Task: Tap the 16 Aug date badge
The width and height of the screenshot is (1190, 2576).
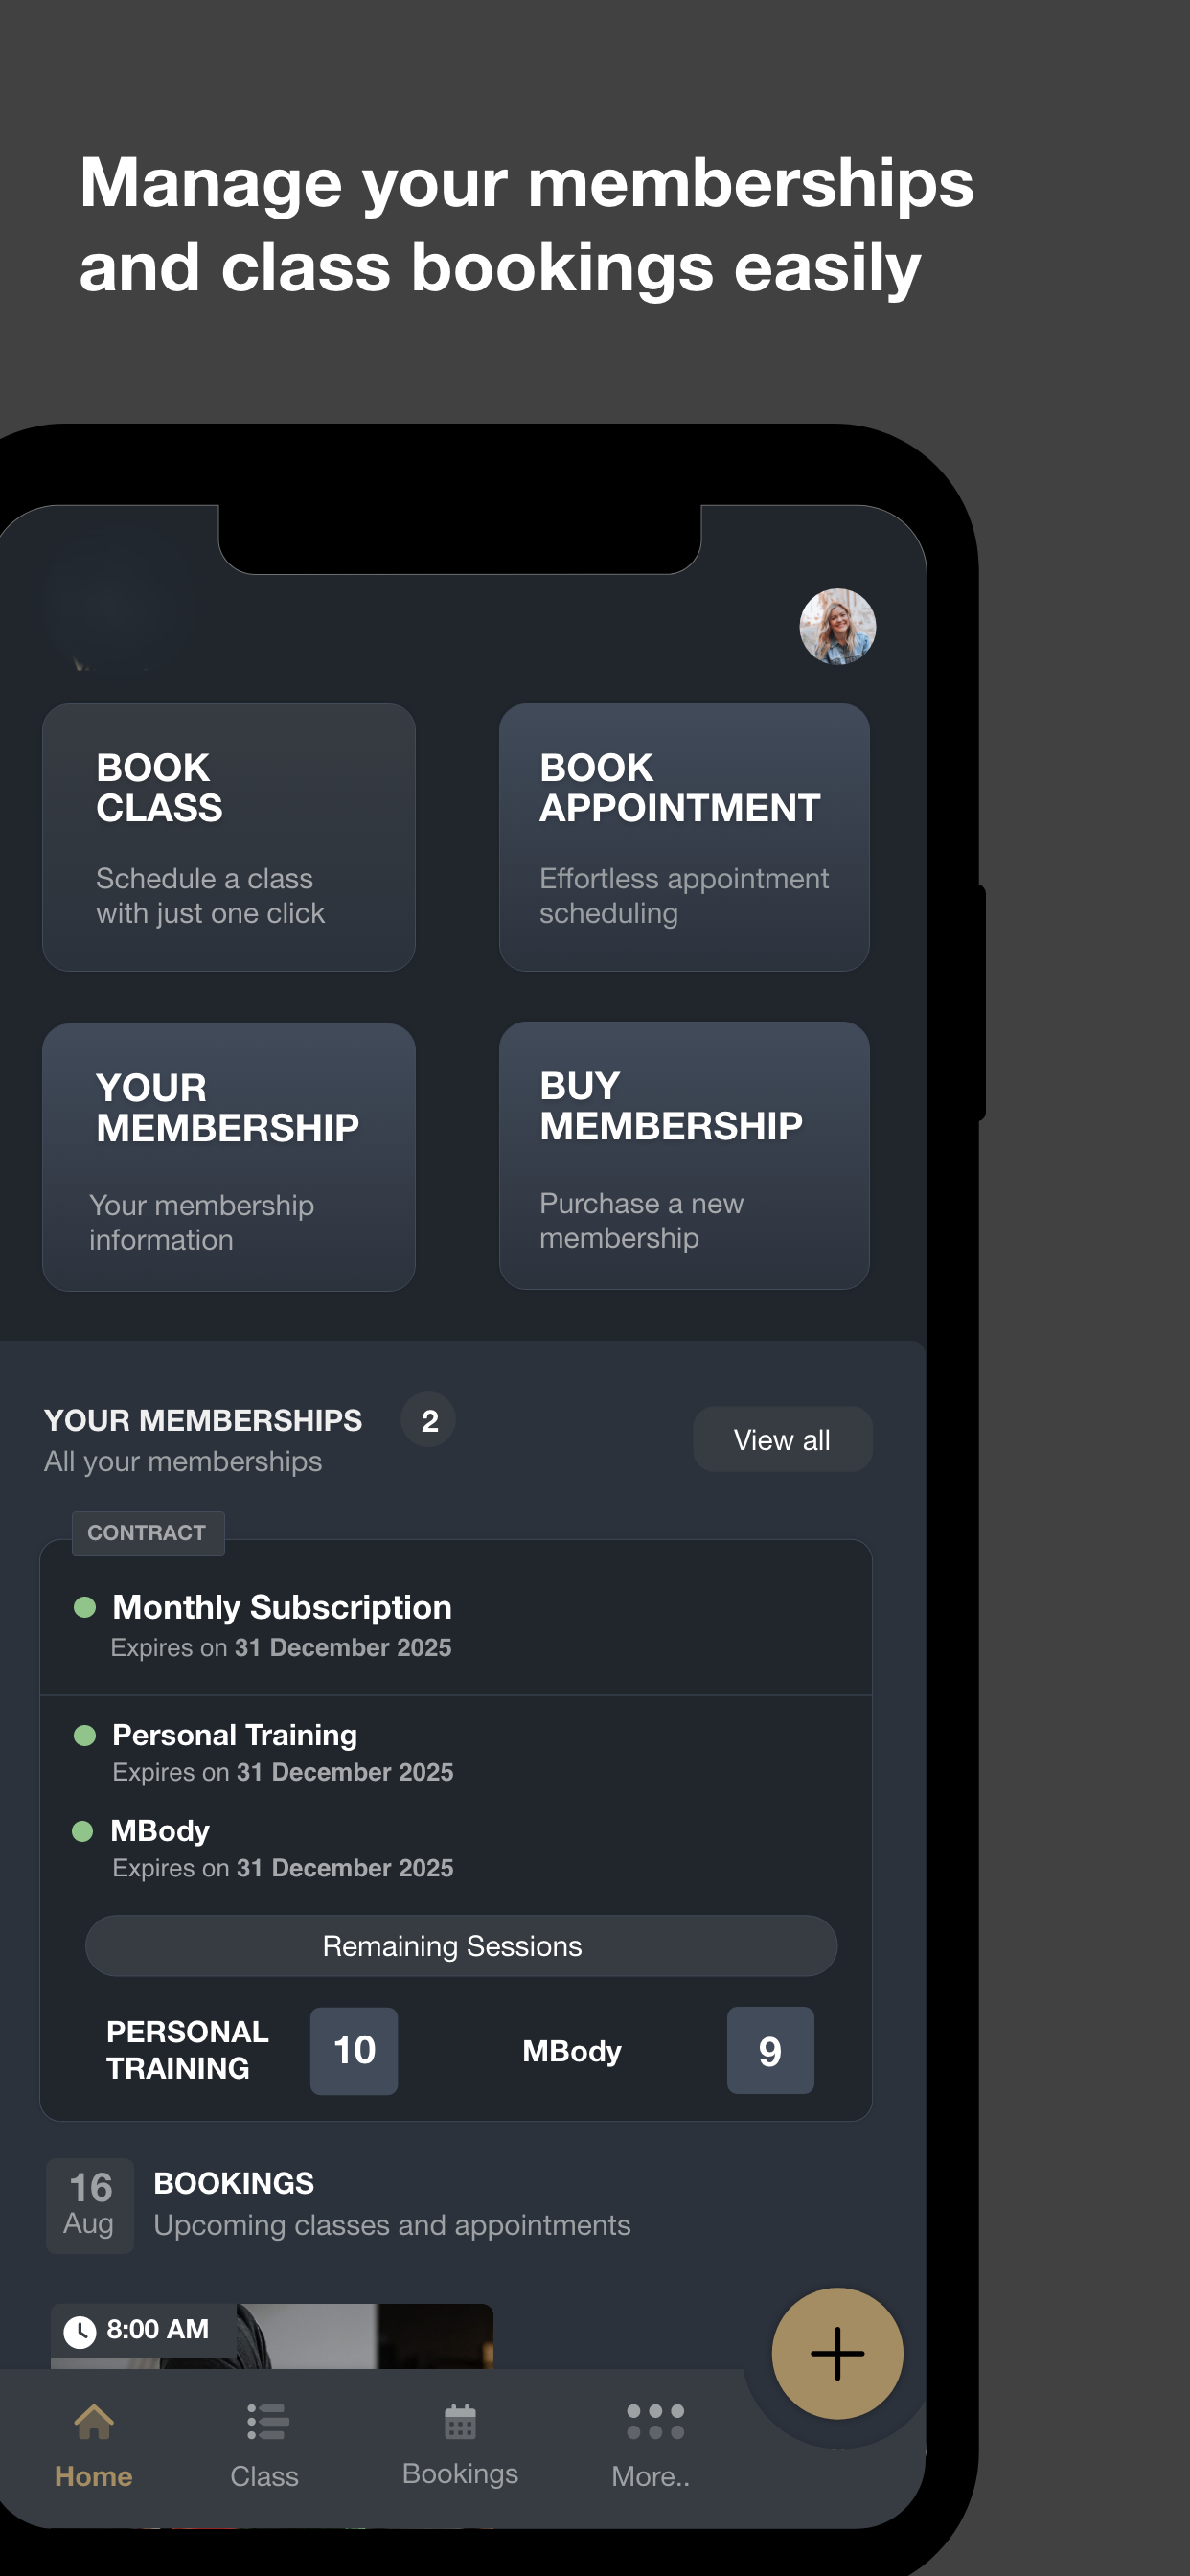Action: pyautogui.click(x=90, y=2205)
